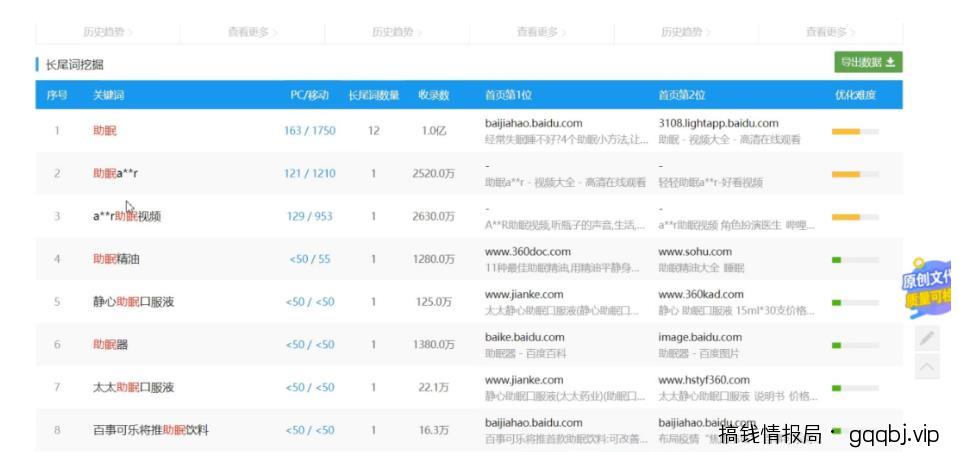Click PC/移动 value in 助眠器 row
Viewport: 959px width, 452px height.
309,345
